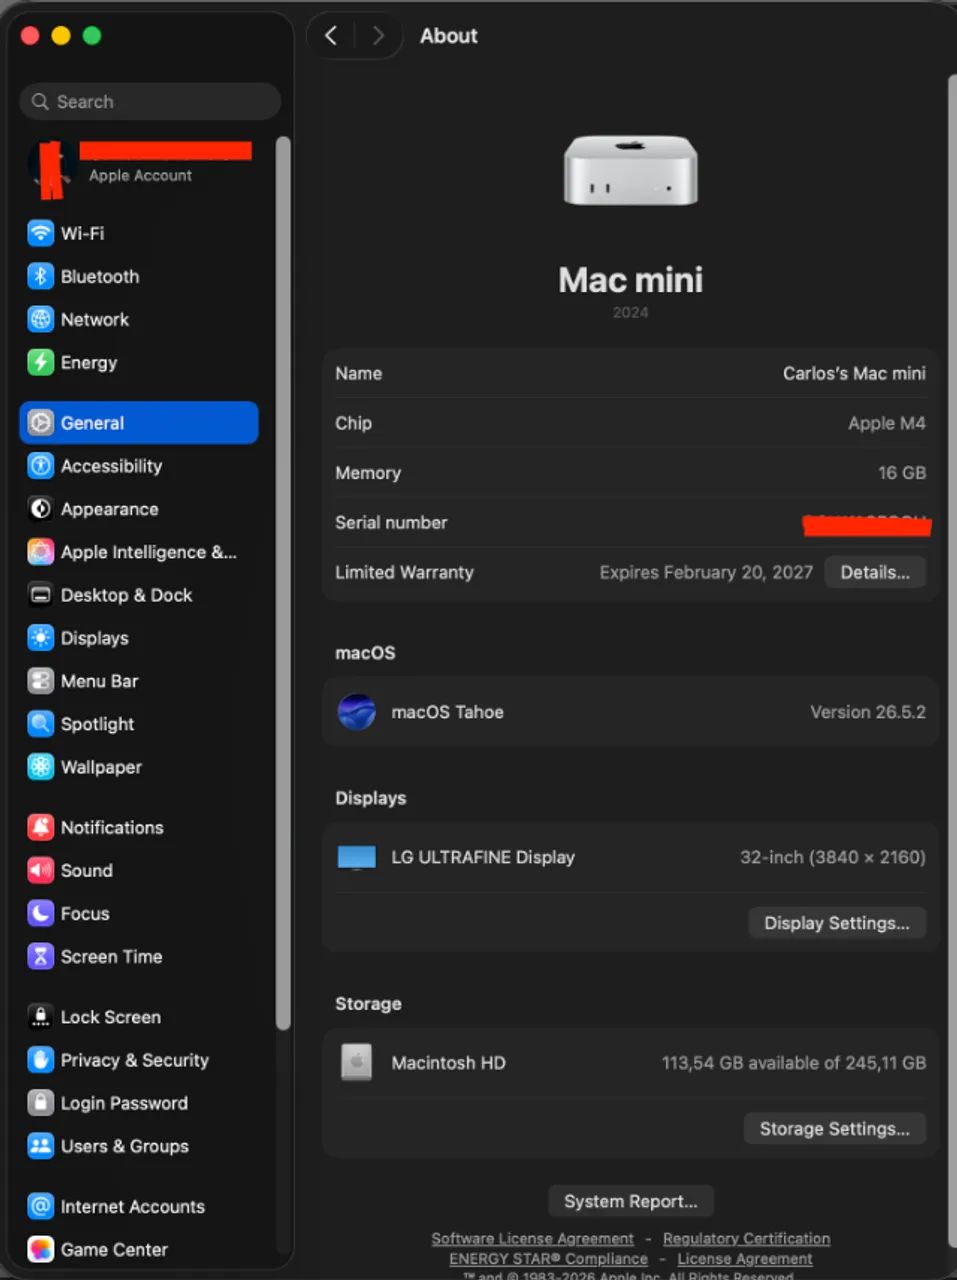Screen dimensions: 957x1280
Task: Click Expires February 20, 2027 text
Action: (706, 572)
